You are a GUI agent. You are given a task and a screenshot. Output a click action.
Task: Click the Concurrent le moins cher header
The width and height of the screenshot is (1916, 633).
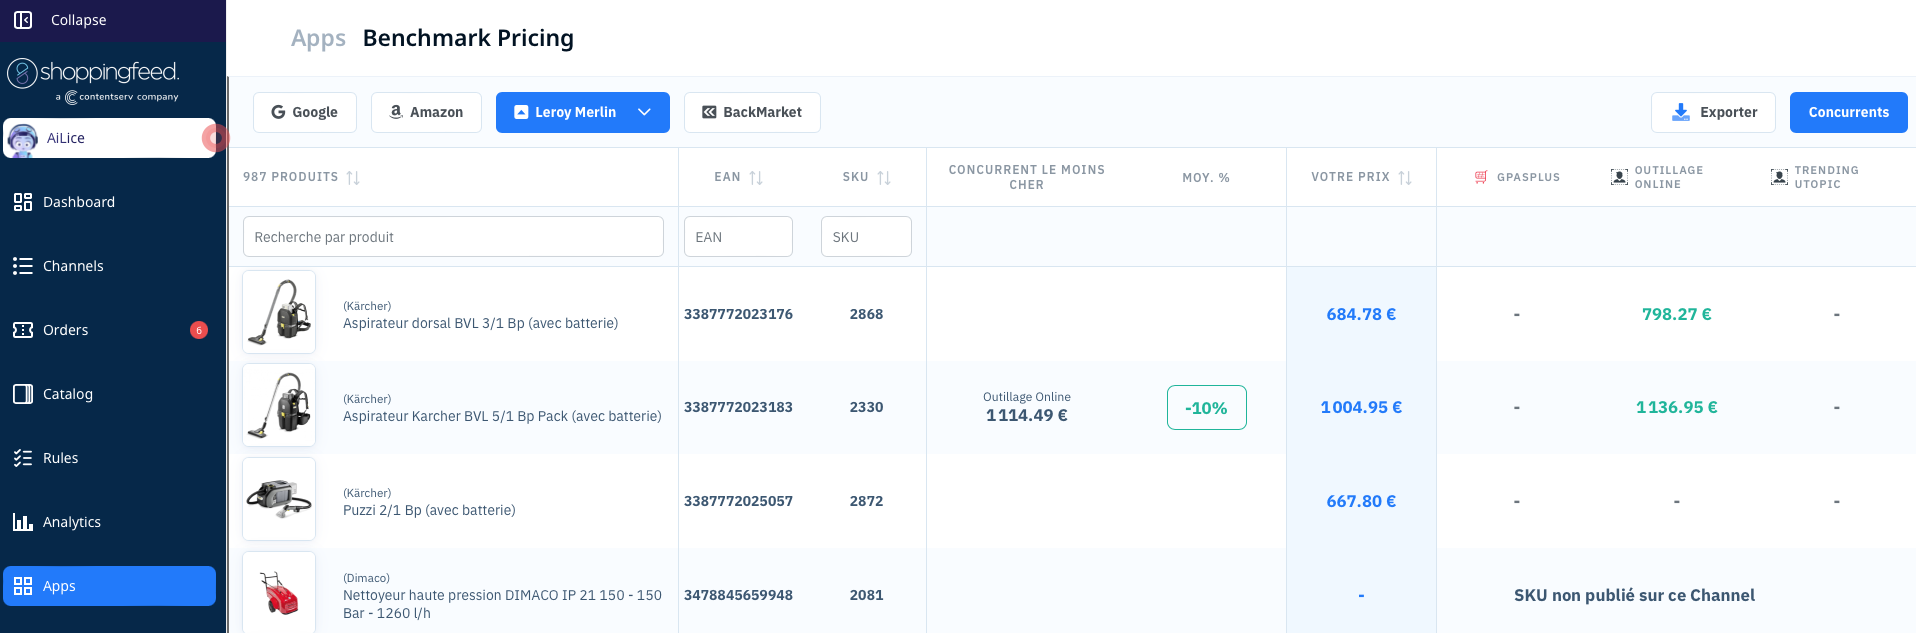coord(1026,177)
